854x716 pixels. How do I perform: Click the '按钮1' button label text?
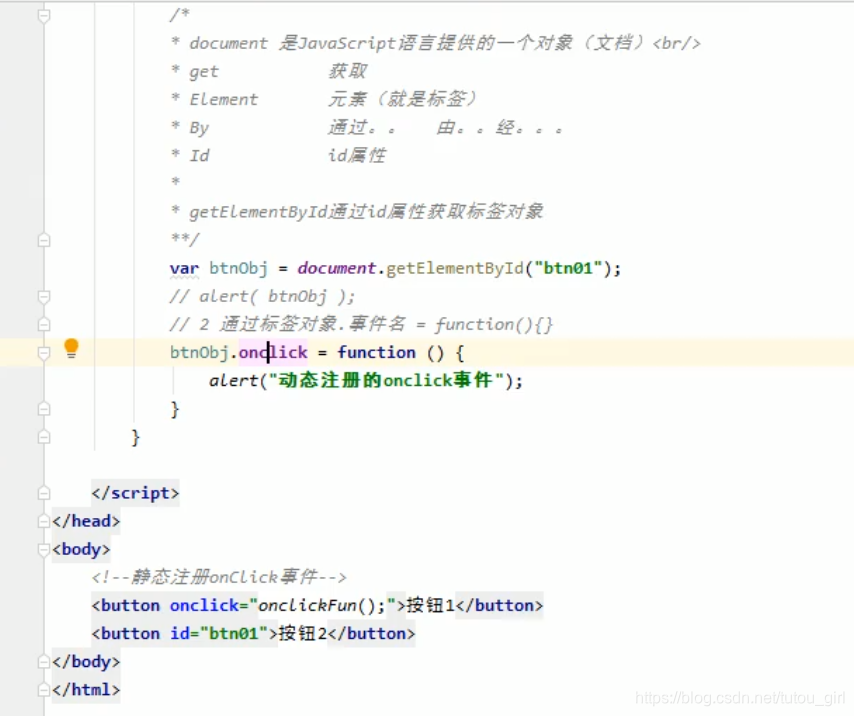click(x=431, y=605)
